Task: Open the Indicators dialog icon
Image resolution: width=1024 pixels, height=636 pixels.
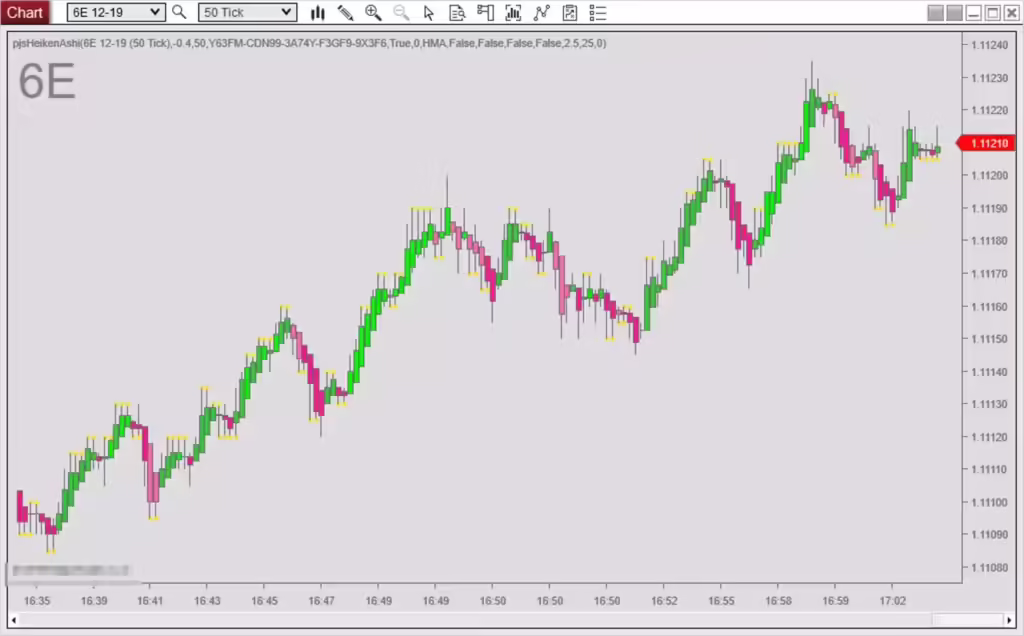Action: click(513, 13)
